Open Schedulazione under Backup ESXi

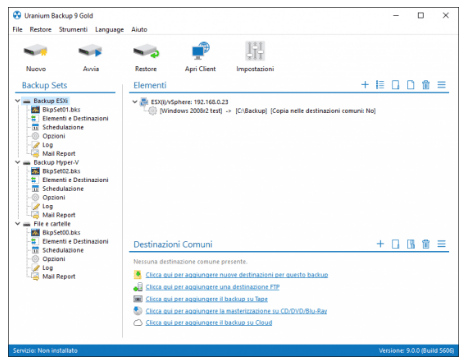(x=63, y=127)
